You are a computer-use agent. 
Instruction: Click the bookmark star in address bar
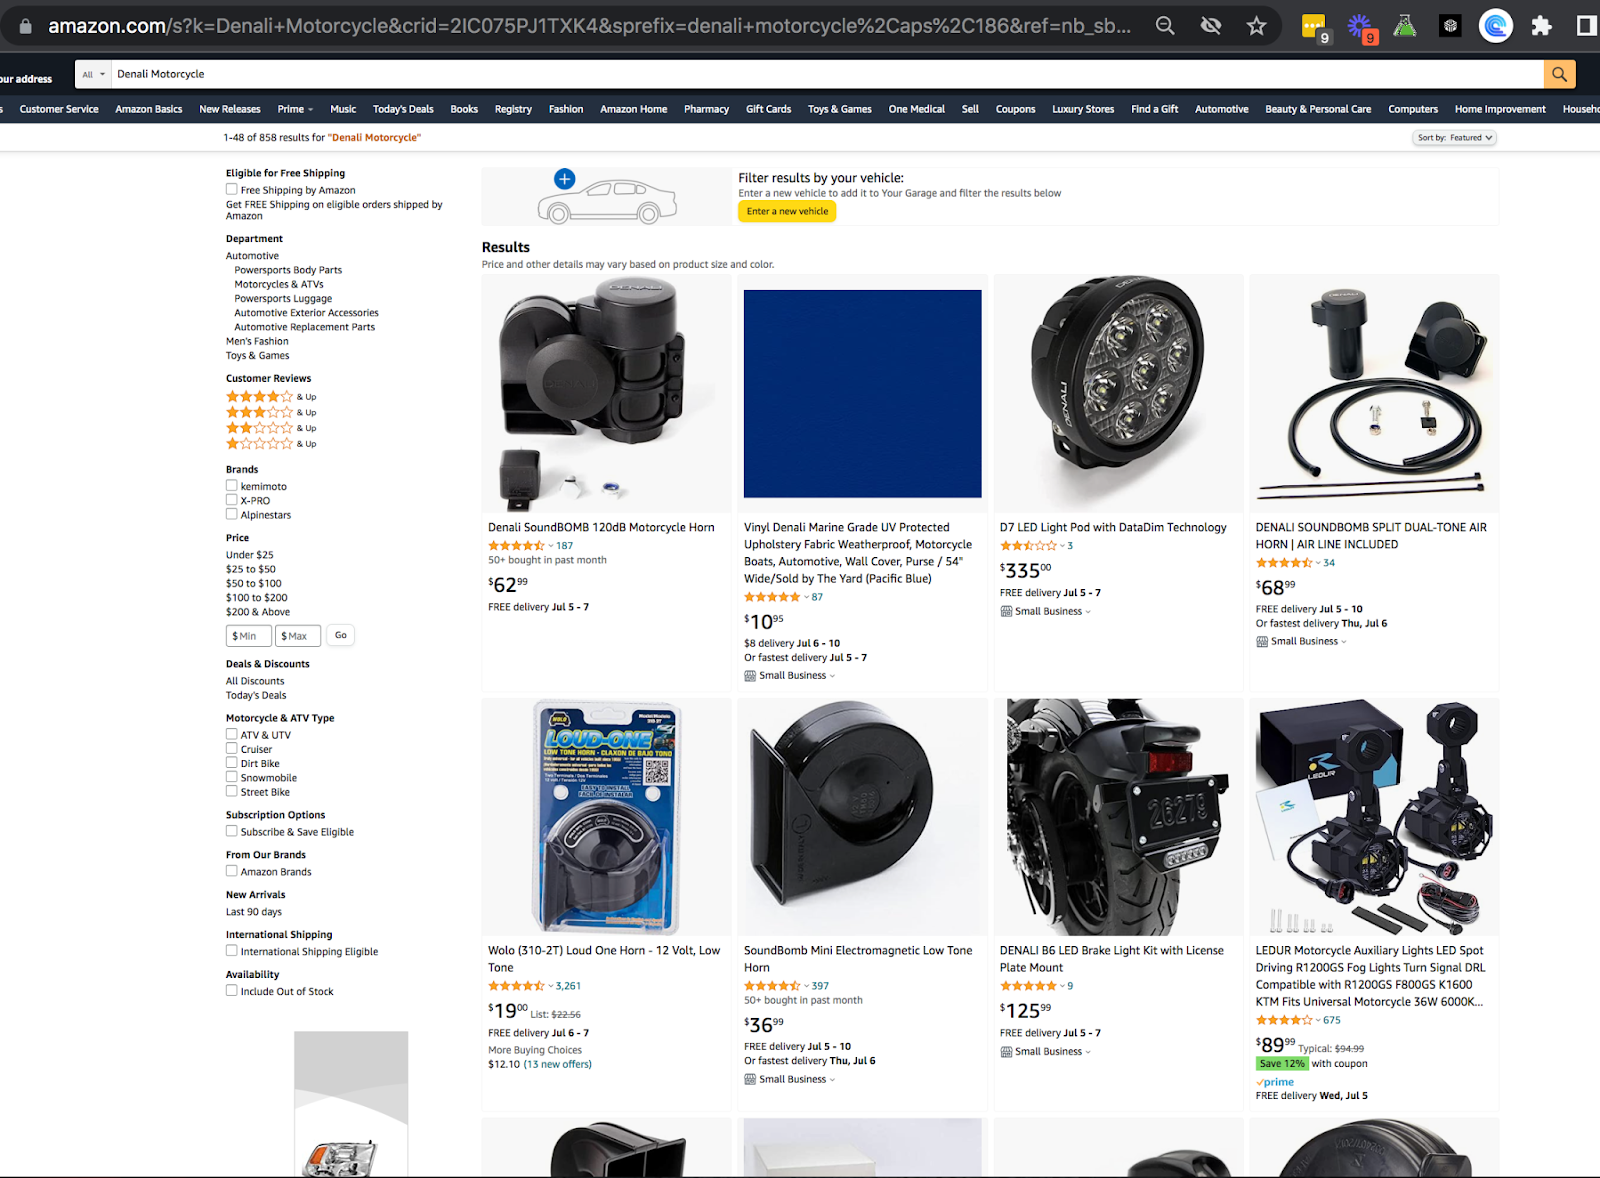pos(1256,26)
